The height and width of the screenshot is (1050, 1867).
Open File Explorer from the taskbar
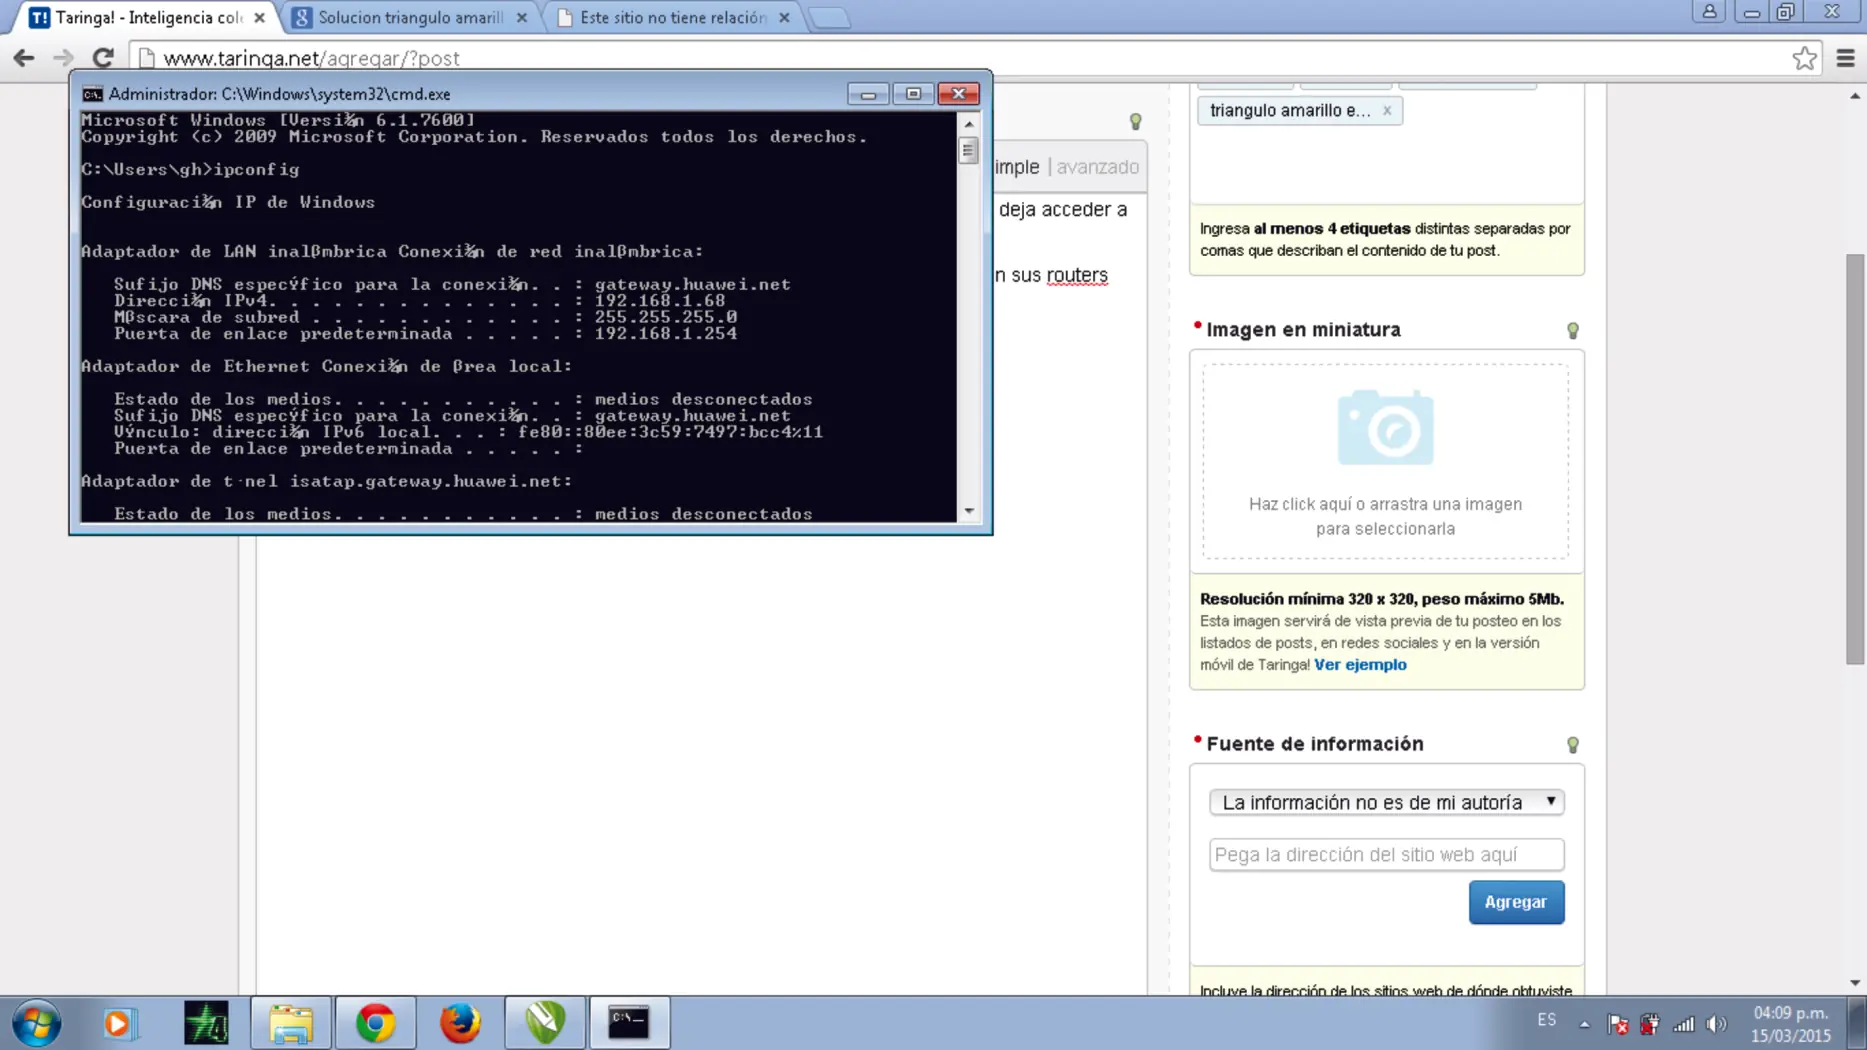291,1023
